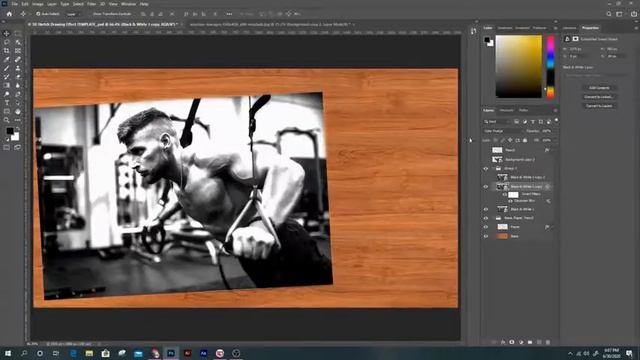Open Windows Start button
Viewport: 640px width, 360px height.
point(8,353)
